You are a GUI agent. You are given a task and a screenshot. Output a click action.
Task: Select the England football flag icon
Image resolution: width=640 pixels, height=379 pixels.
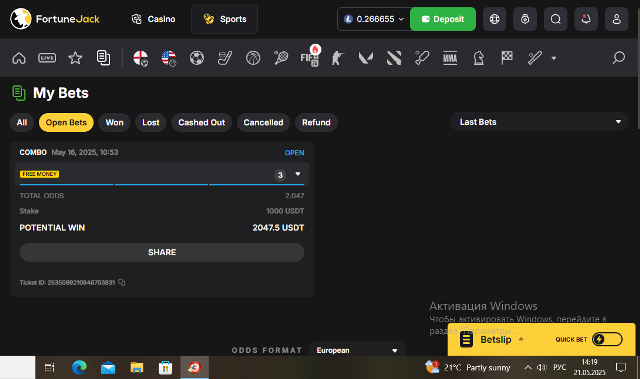(140, 58)
